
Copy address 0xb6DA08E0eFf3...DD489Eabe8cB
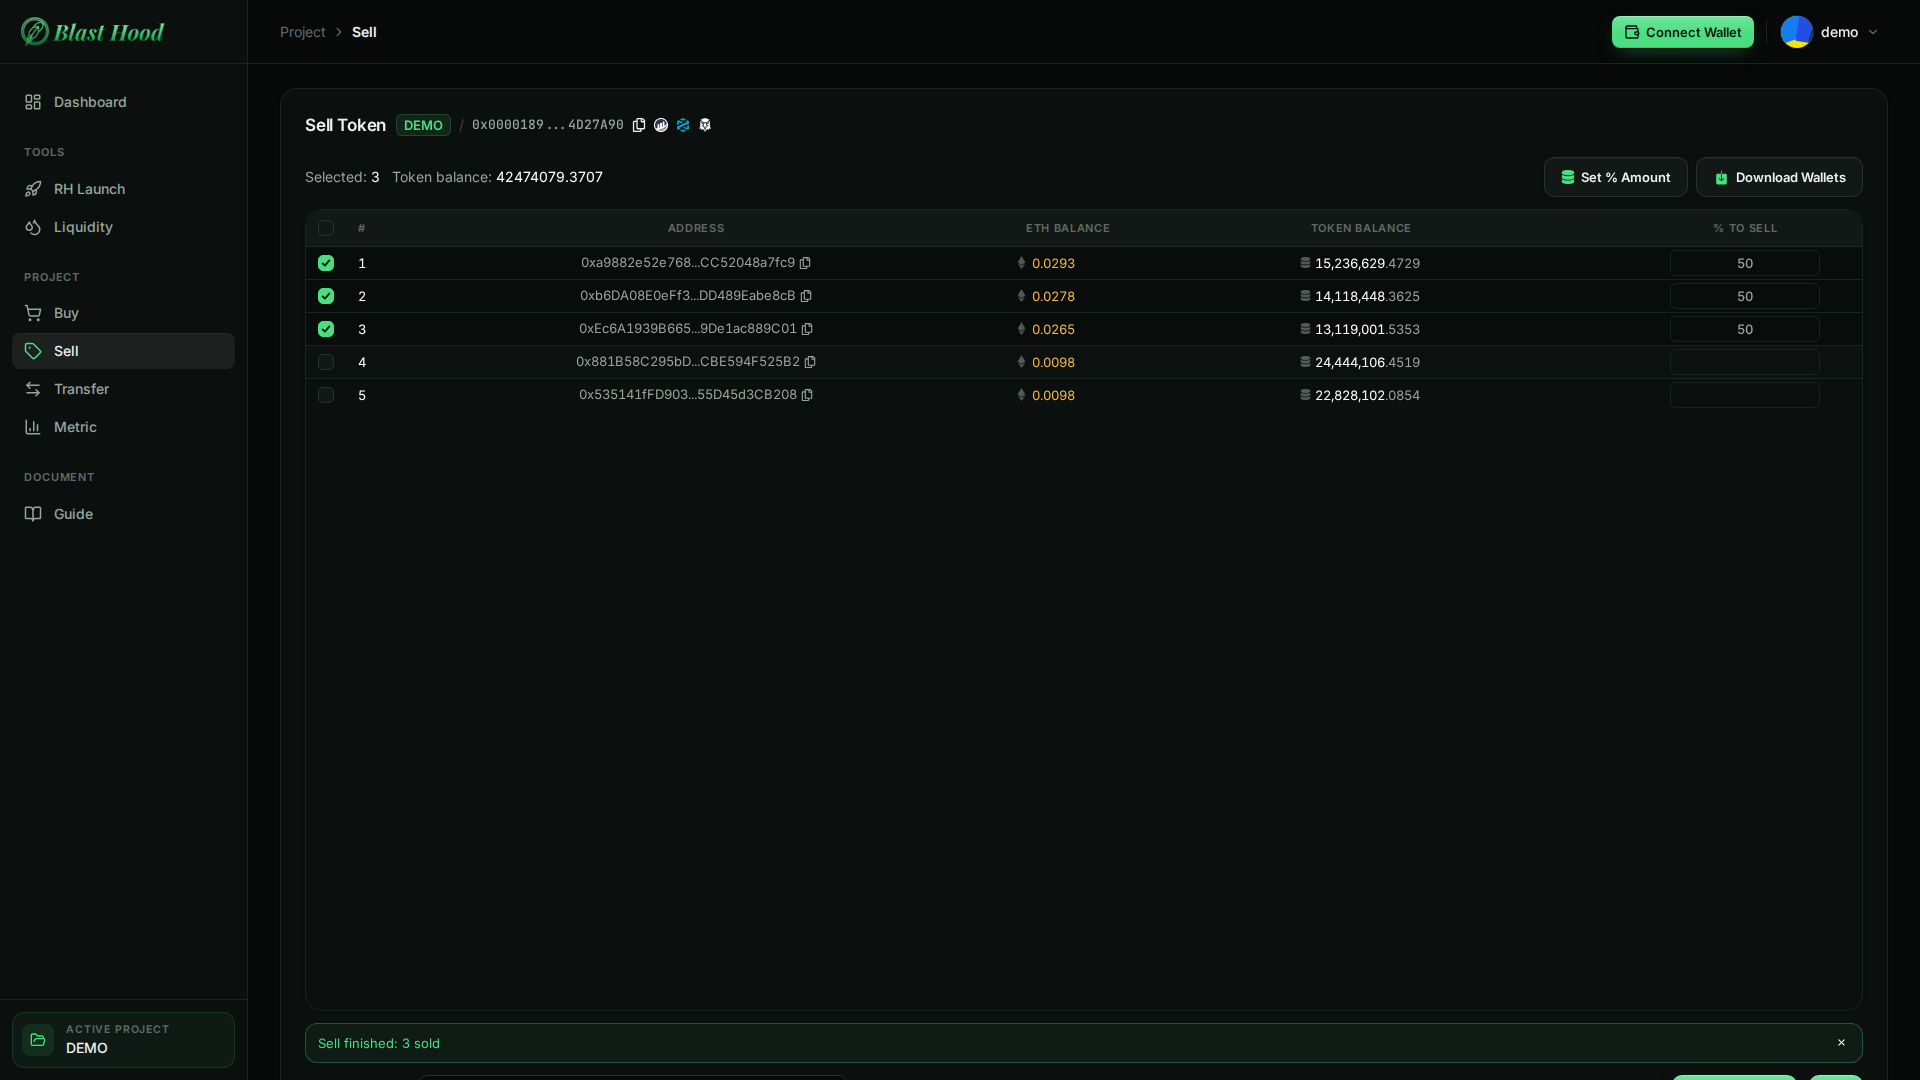pyautogui.click(x=806, y=296)
